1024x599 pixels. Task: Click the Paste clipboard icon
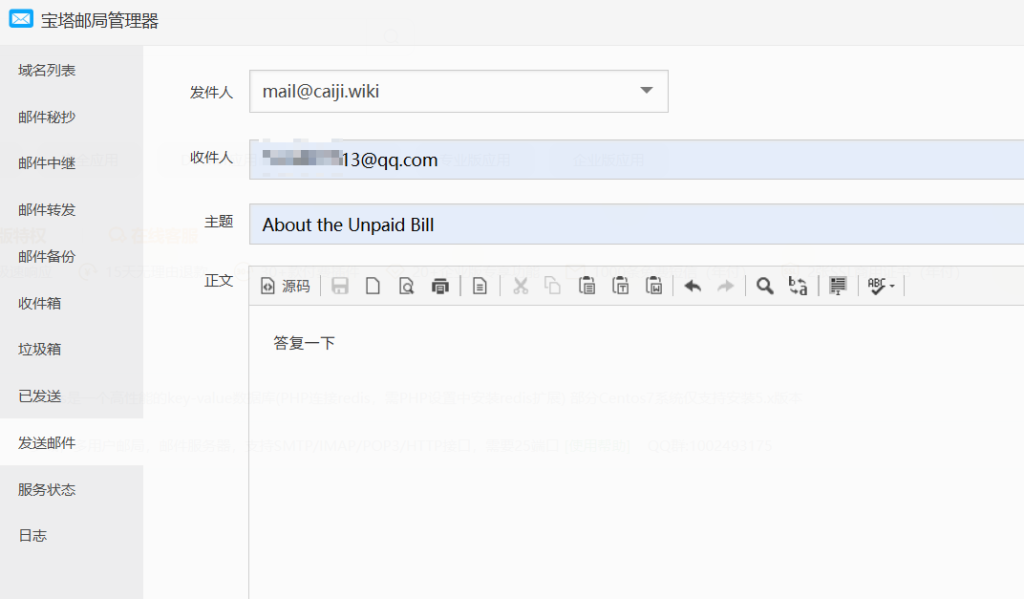[x=587, y=286]
